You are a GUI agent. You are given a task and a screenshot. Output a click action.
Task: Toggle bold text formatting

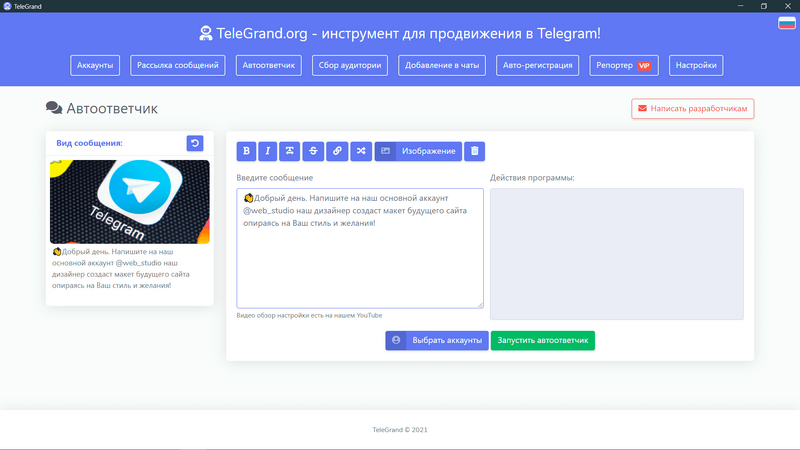(x=246, y=151)
